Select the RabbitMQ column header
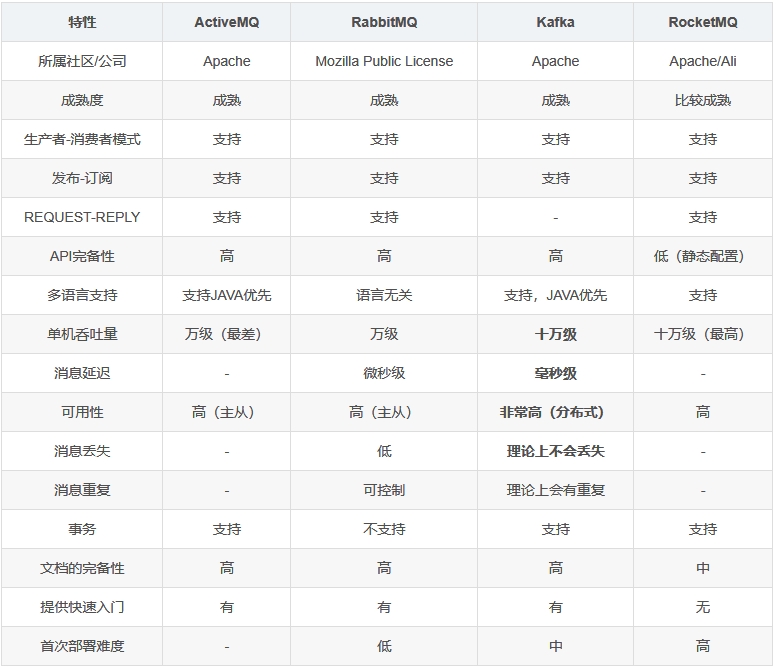 (x=384, y=22)
